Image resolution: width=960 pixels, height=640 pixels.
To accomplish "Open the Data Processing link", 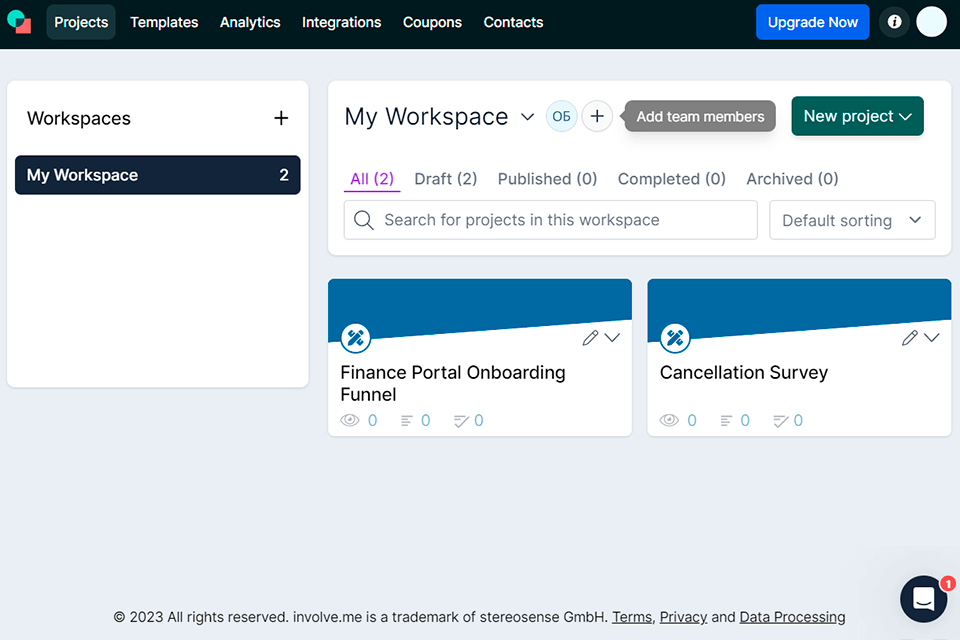I will [x=792, y=617].
